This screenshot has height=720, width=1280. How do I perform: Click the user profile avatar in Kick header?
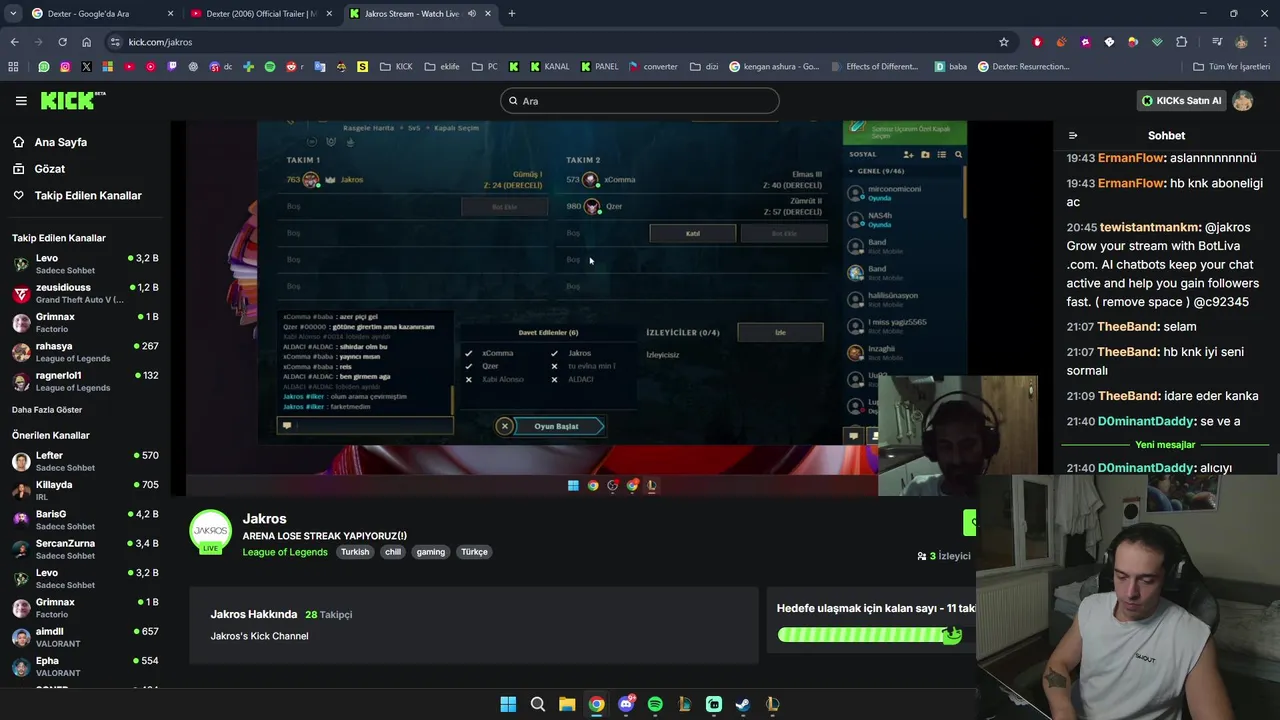(1243, 101)
